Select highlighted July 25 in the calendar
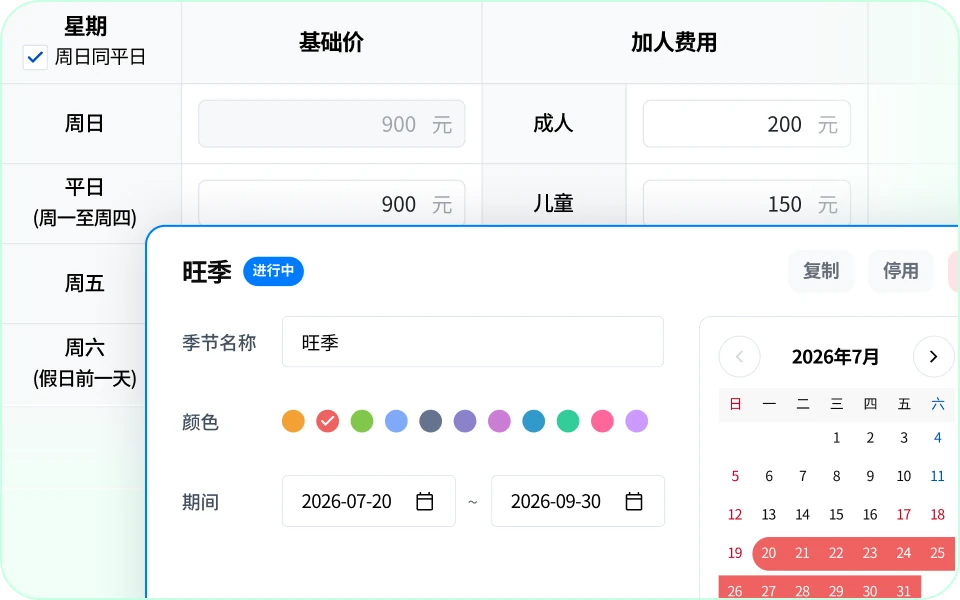Image resolution: width=960 pixels, height=600 pixels. click(x=937, y=553)
